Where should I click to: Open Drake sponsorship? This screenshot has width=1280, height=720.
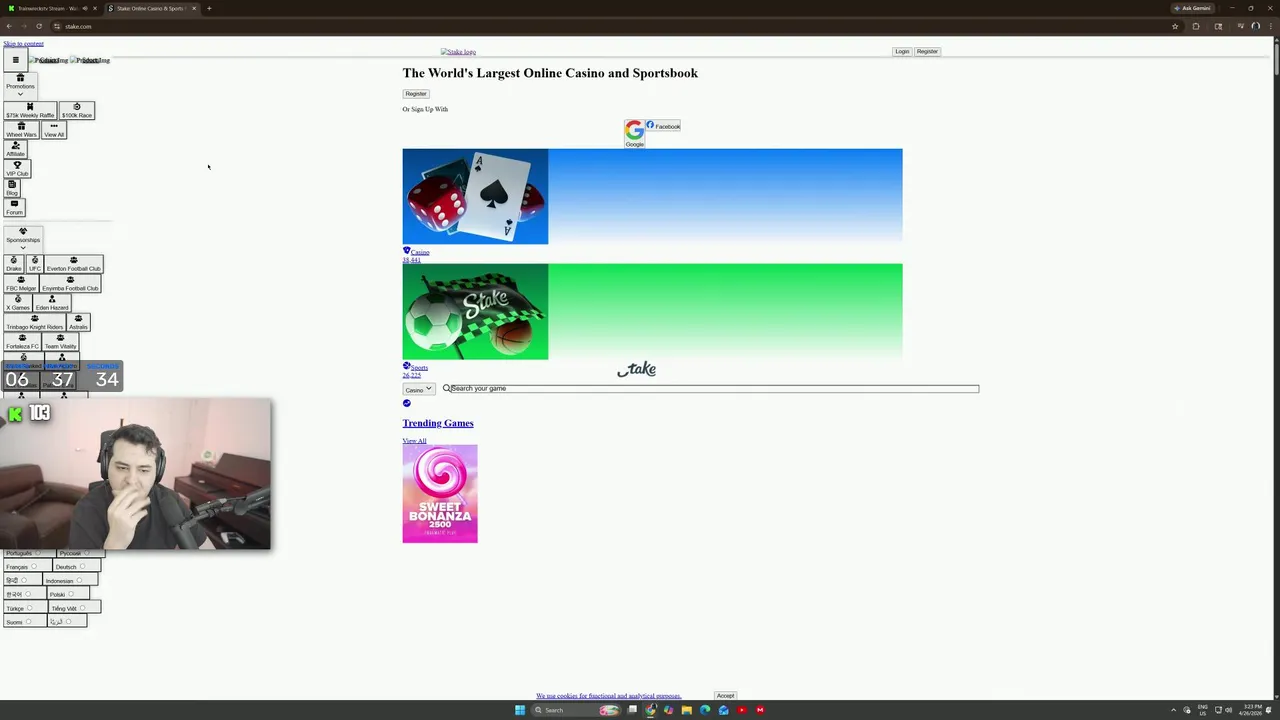click(14, 264)
